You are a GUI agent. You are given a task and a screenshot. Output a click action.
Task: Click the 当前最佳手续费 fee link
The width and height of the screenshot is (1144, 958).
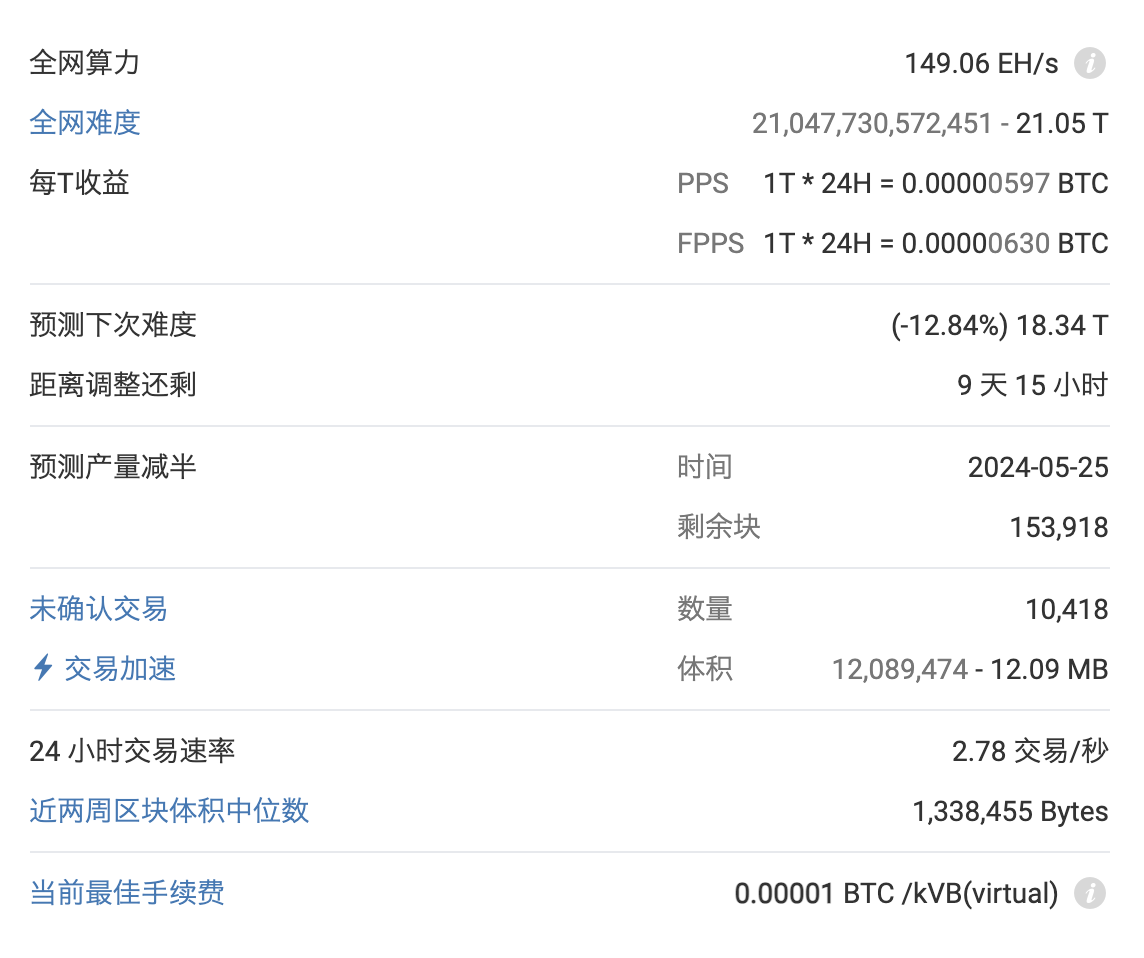[125, 894]
